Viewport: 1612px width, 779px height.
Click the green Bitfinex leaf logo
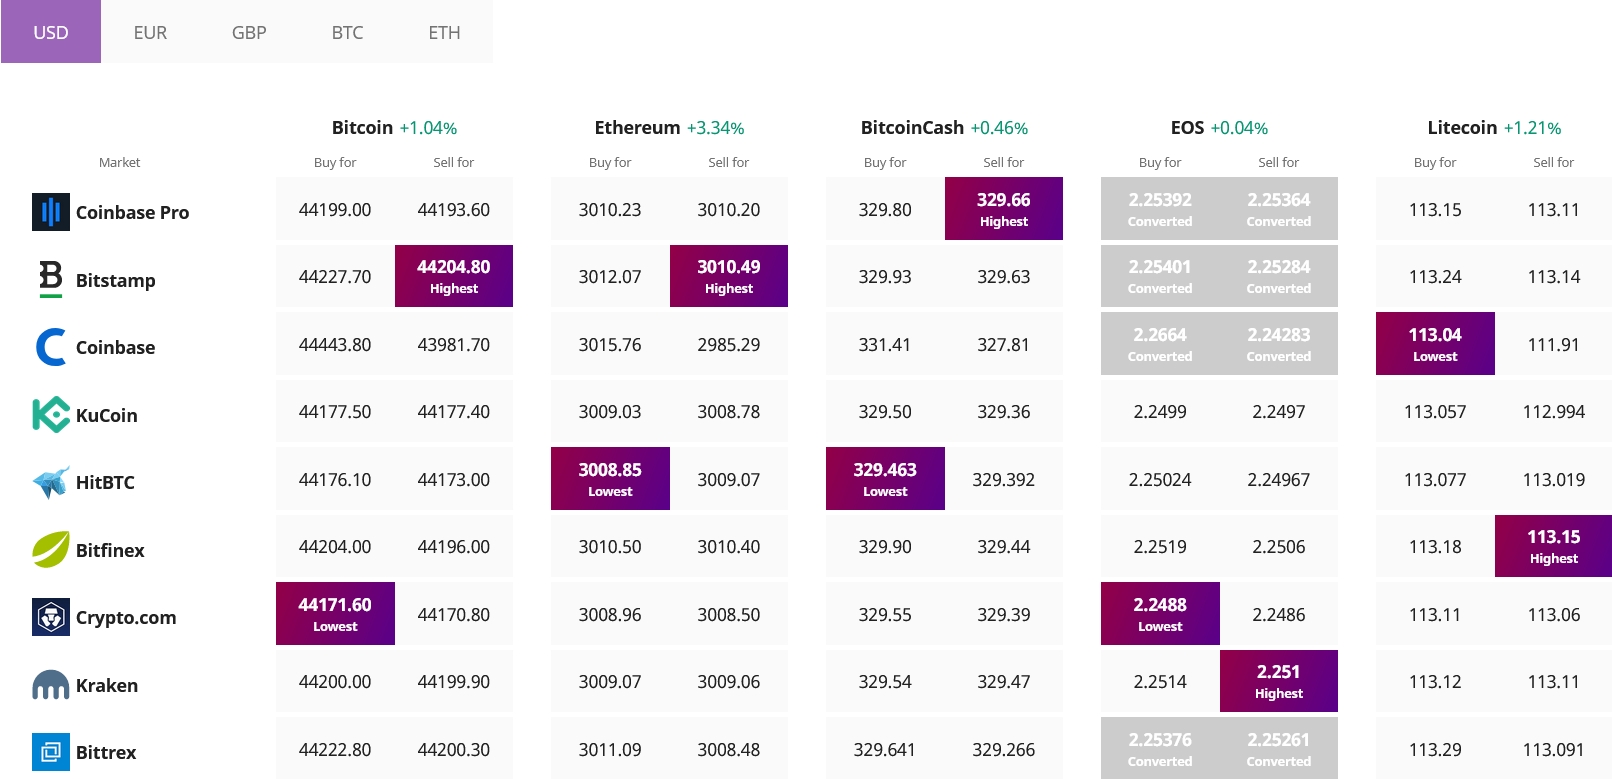pos(51,549)
